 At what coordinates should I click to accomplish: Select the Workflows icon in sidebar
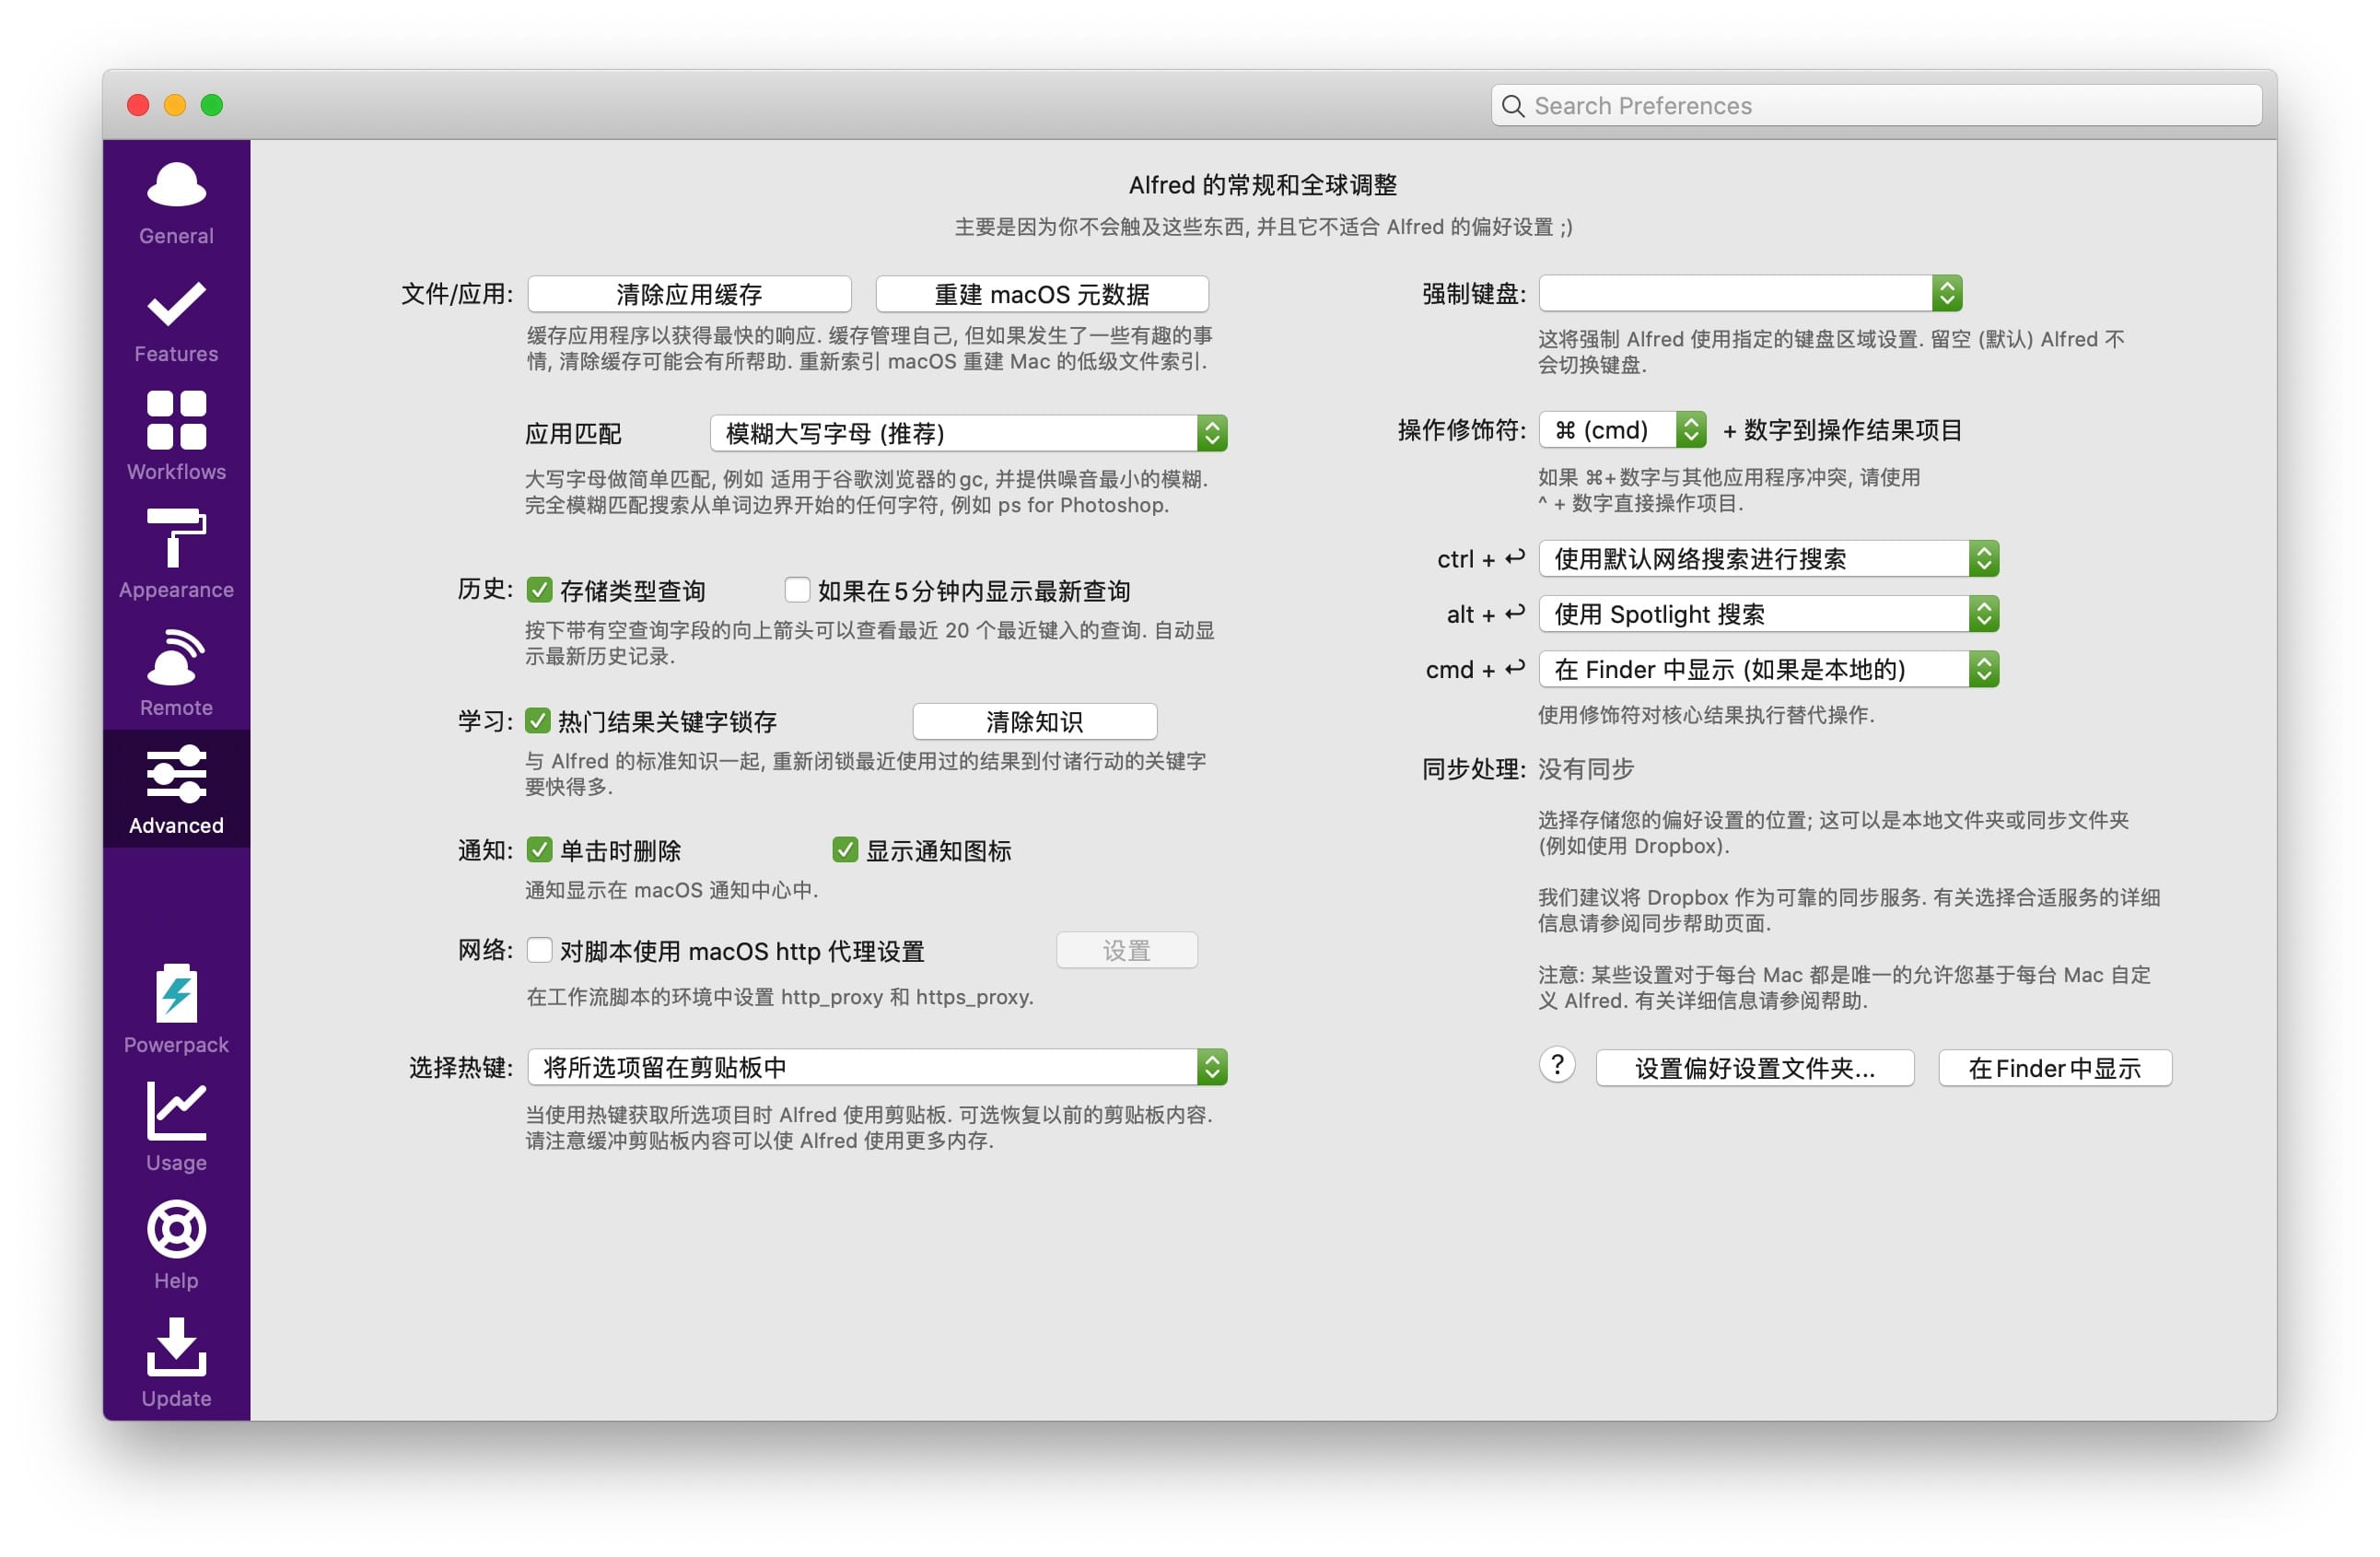point(176,435)
